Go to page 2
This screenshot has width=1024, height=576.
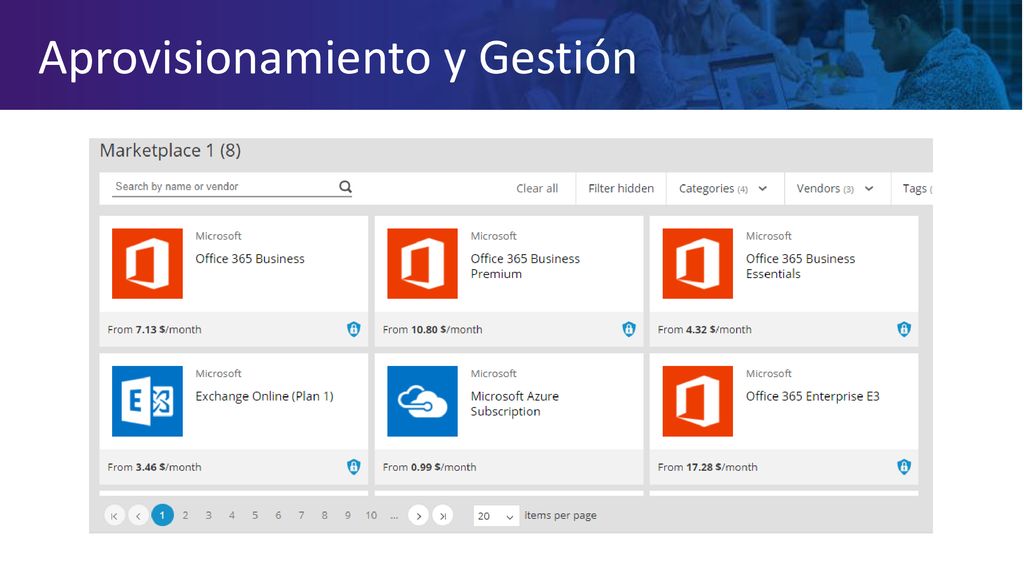(x=185, y=515)
